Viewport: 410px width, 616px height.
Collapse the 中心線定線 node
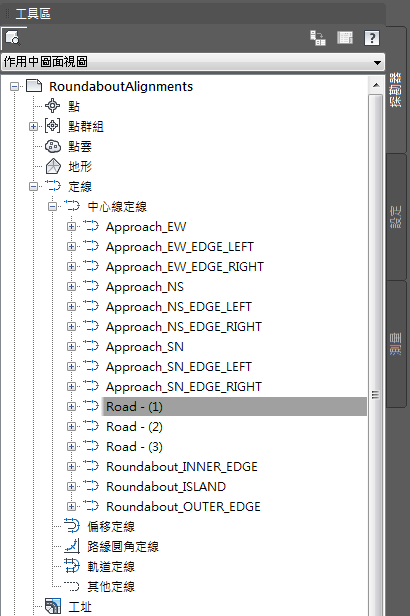pyautogui.click(x=52, y=206)
